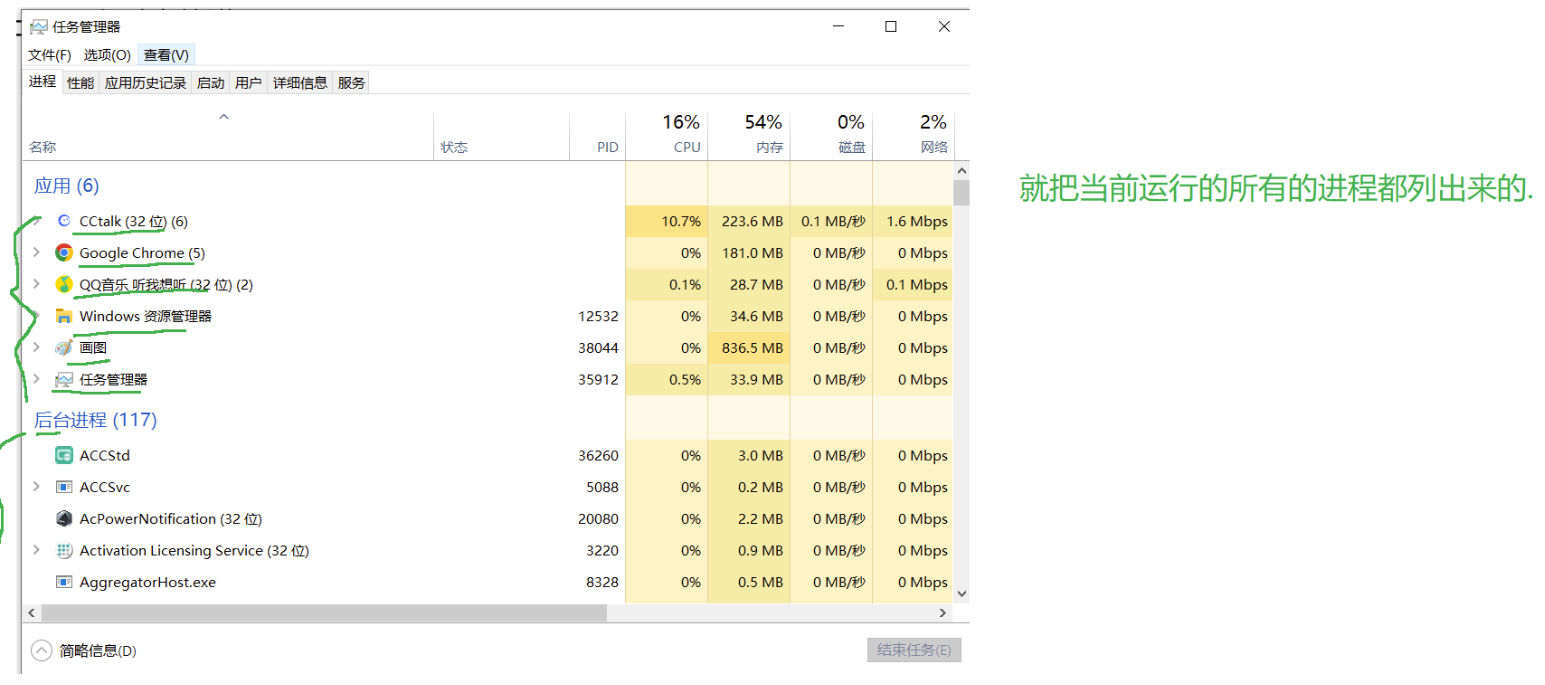This screenshot has width=1545, height=685.
Task: Expand the Activation Licensing Service group
Action: coord(36,551)
